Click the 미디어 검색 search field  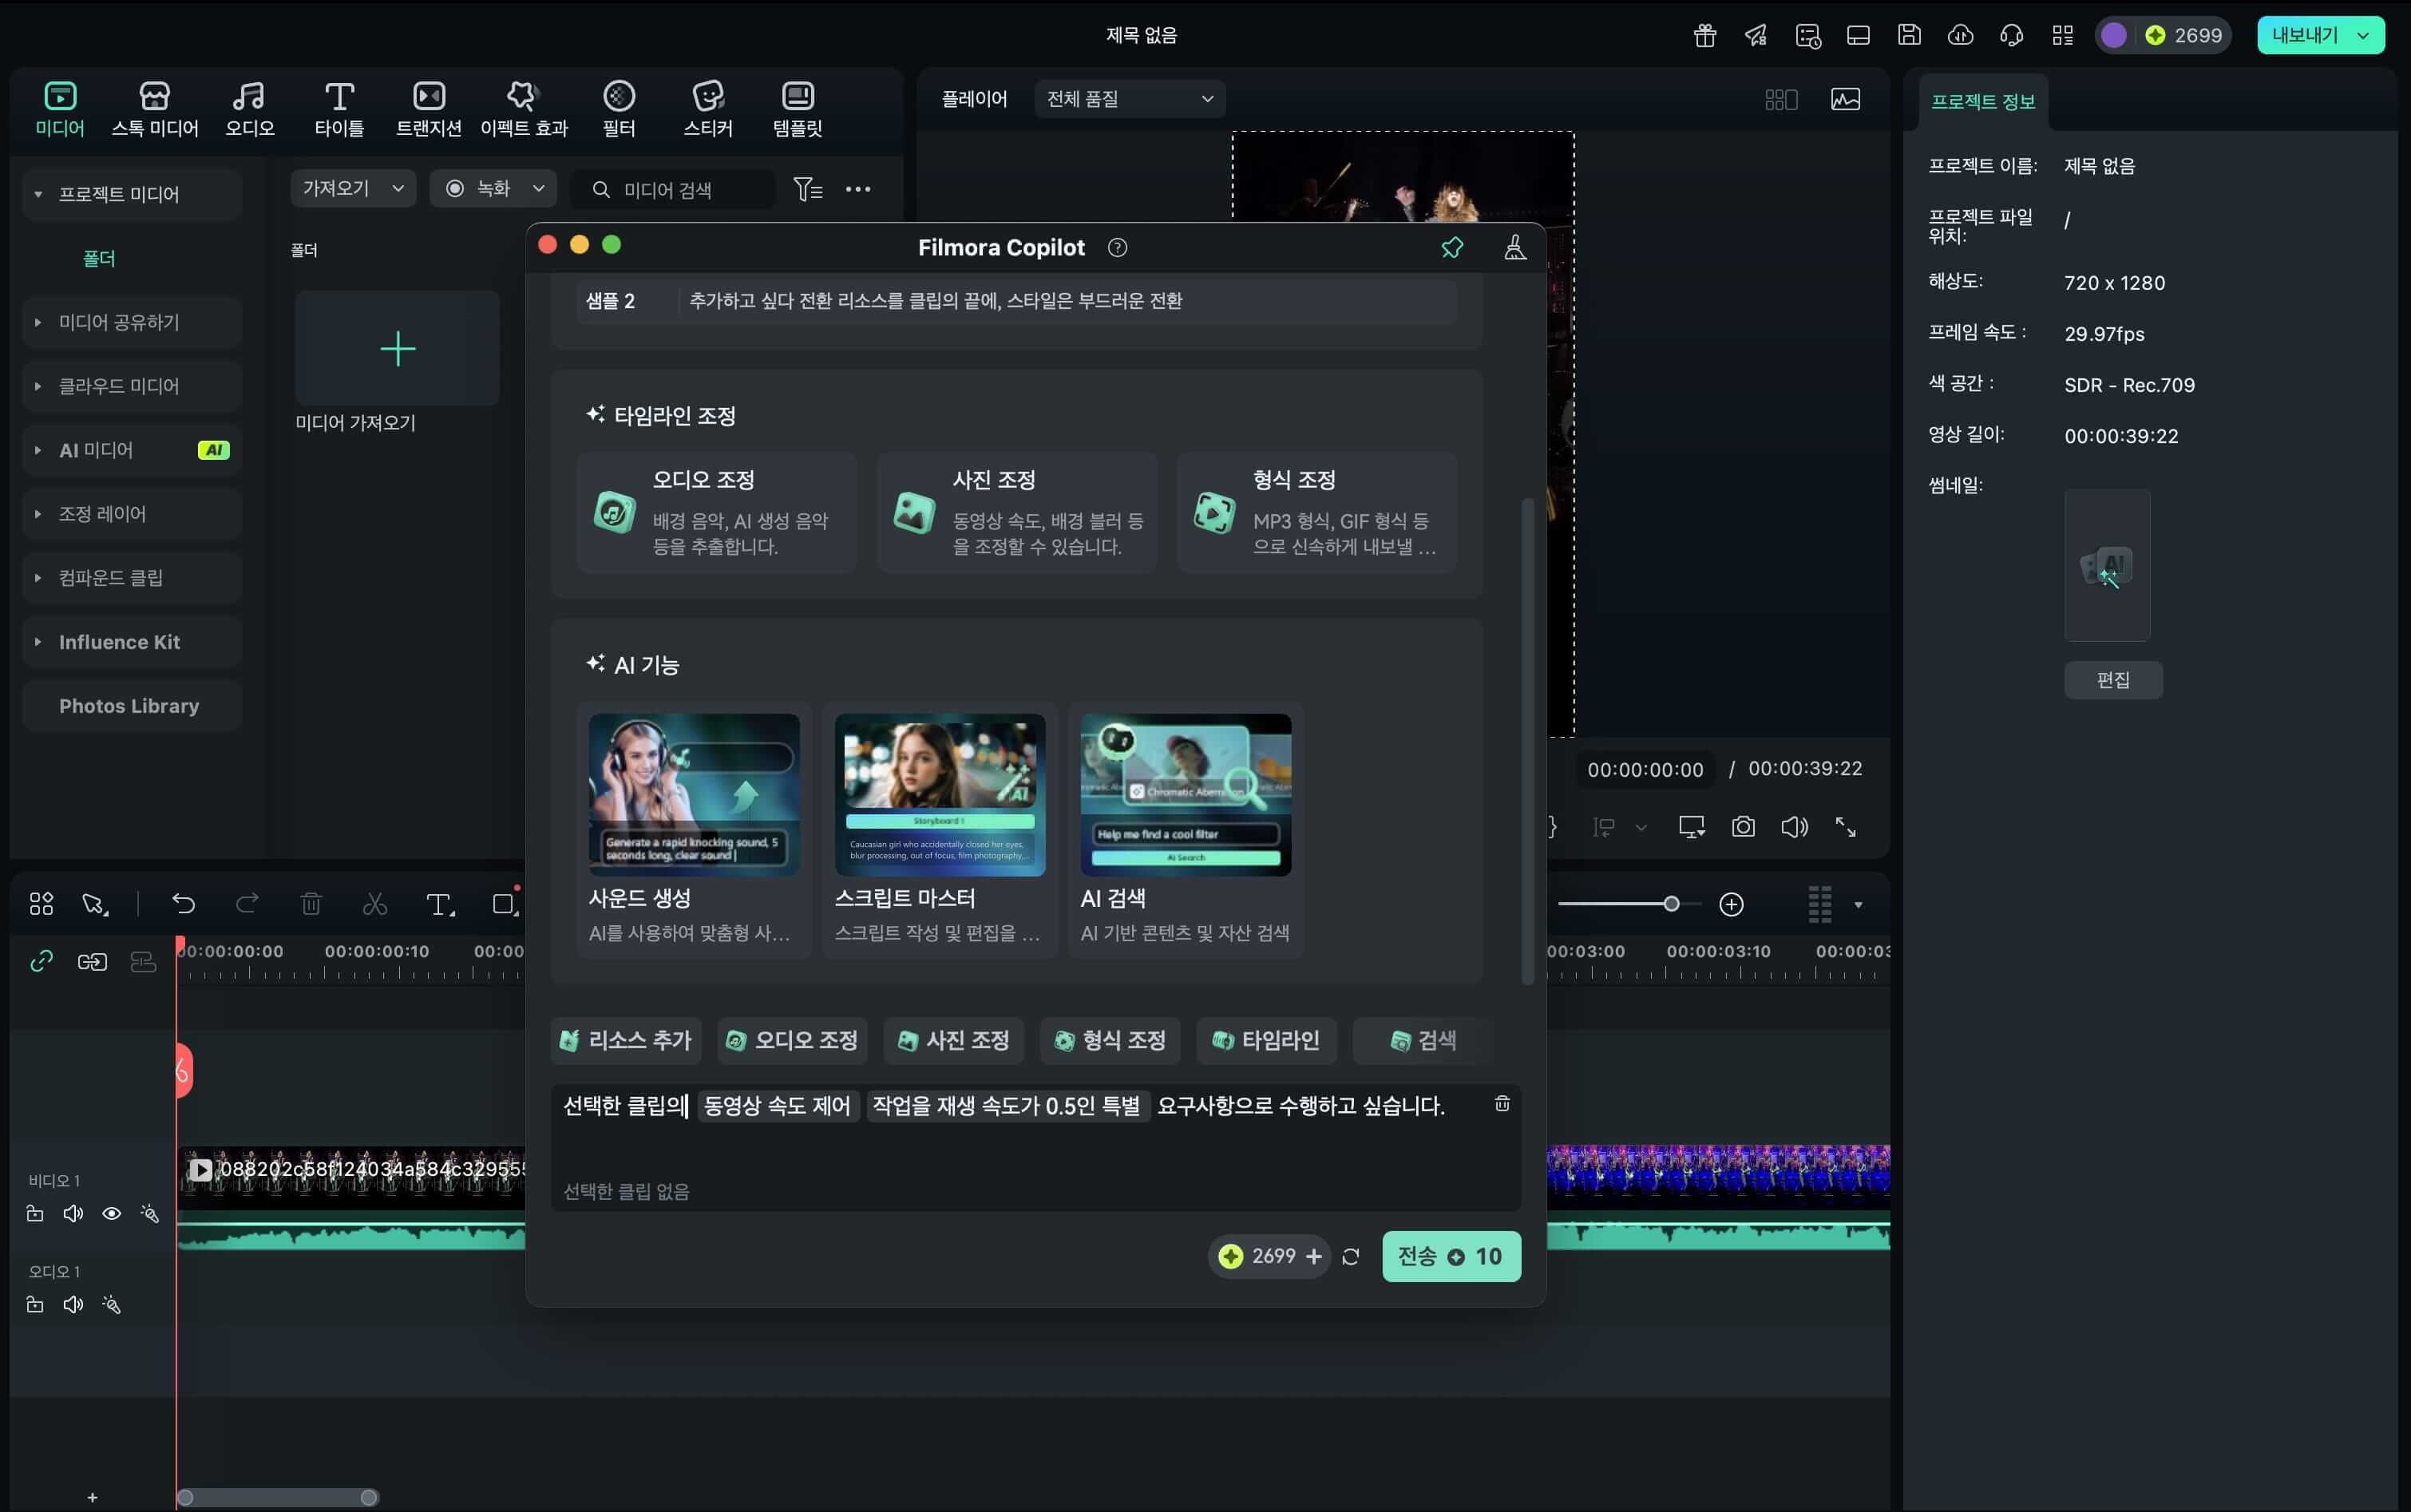coord(673,189)
